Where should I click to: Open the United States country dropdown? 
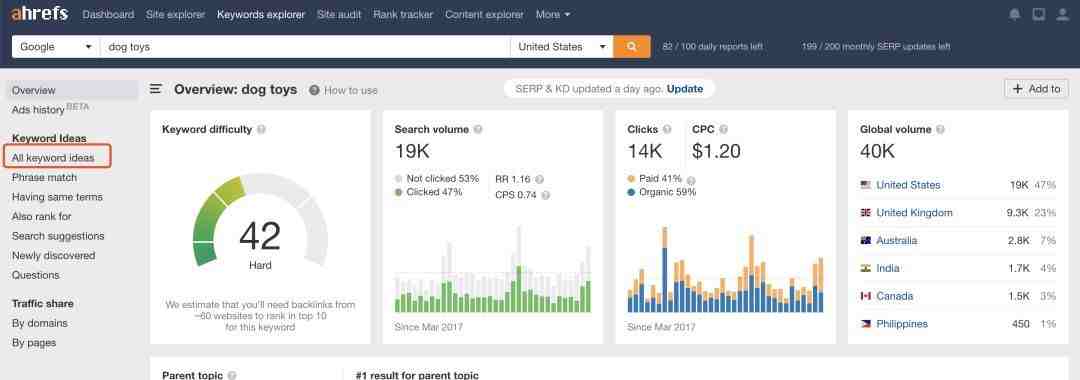pyautogui.click(x=561, y=47)
